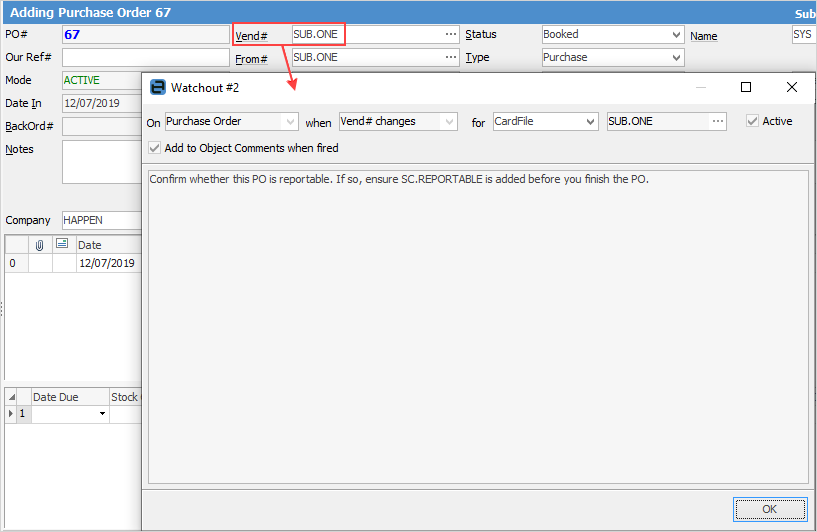Click the stock grid corner triangle icon
This screenshot has width=817, height=532.
point(11,397)
